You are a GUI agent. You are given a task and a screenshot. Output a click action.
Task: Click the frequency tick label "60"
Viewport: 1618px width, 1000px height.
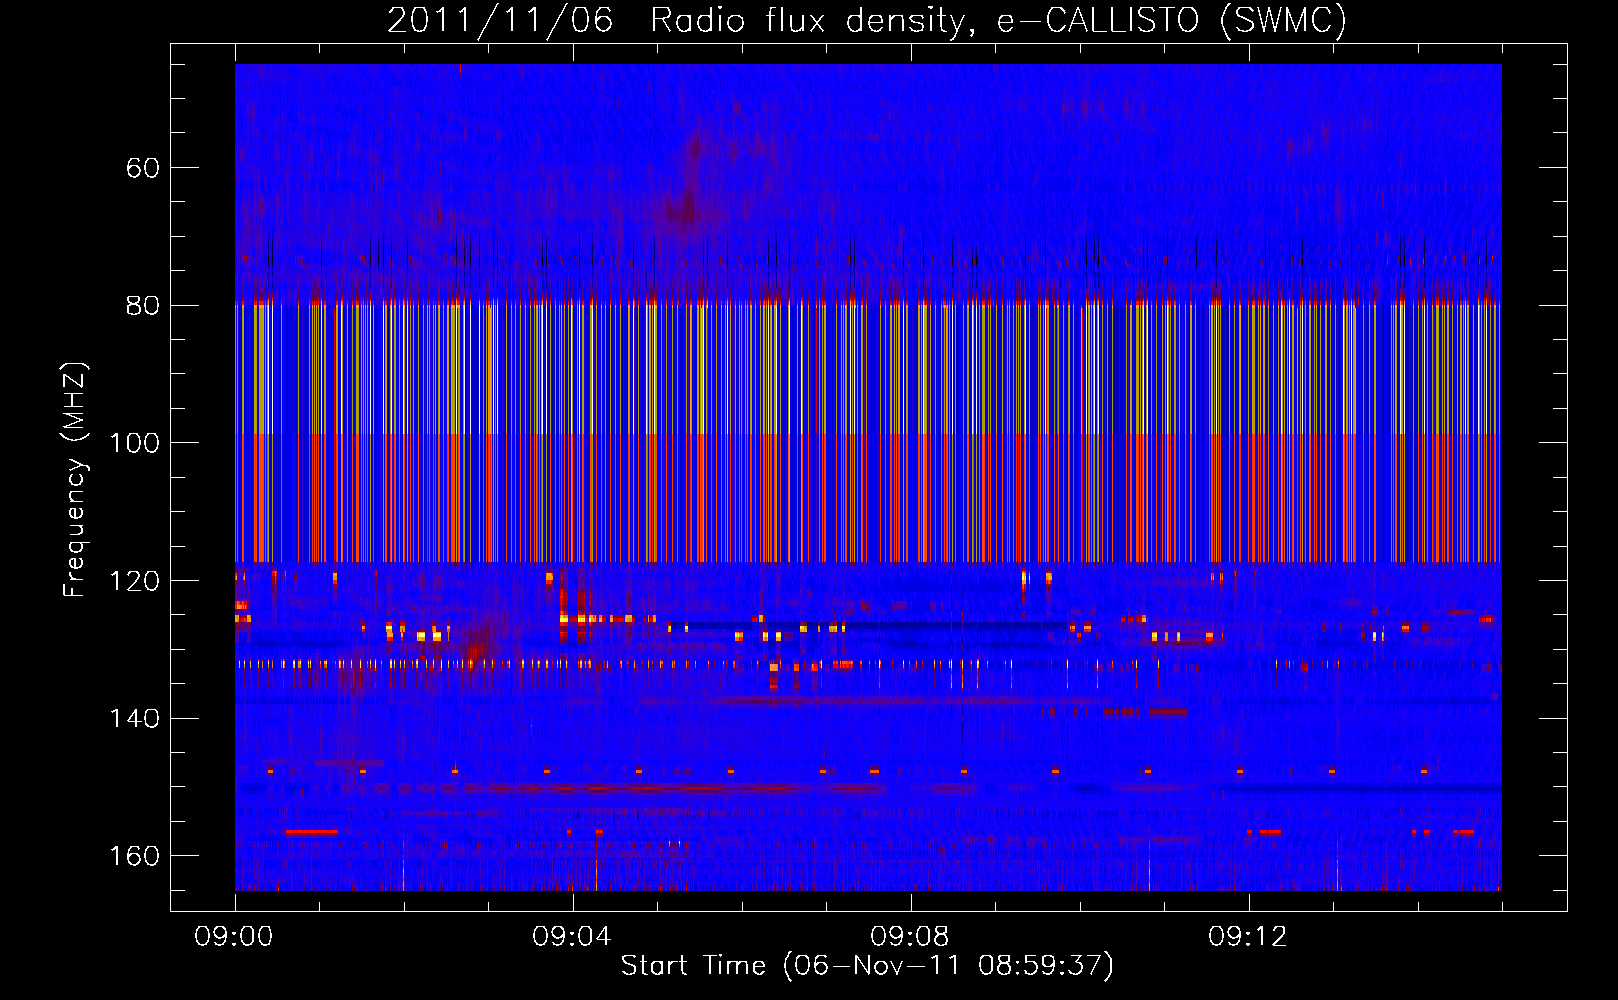(x=142, y=168)
